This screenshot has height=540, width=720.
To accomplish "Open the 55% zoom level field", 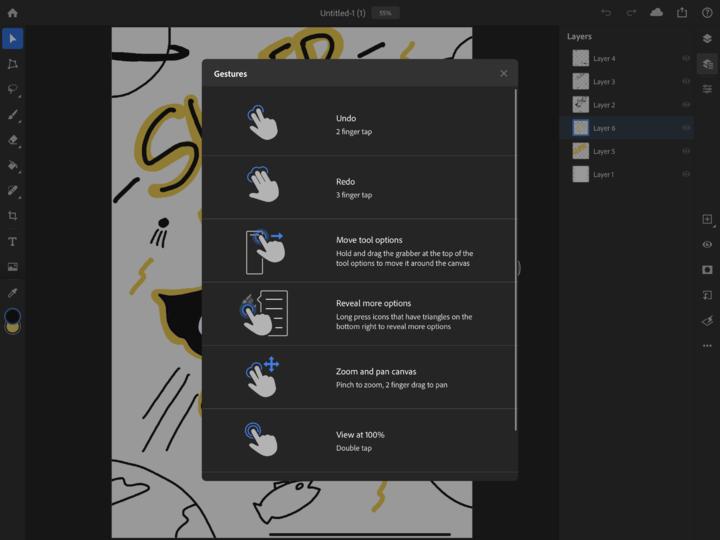I will point(385,13).
